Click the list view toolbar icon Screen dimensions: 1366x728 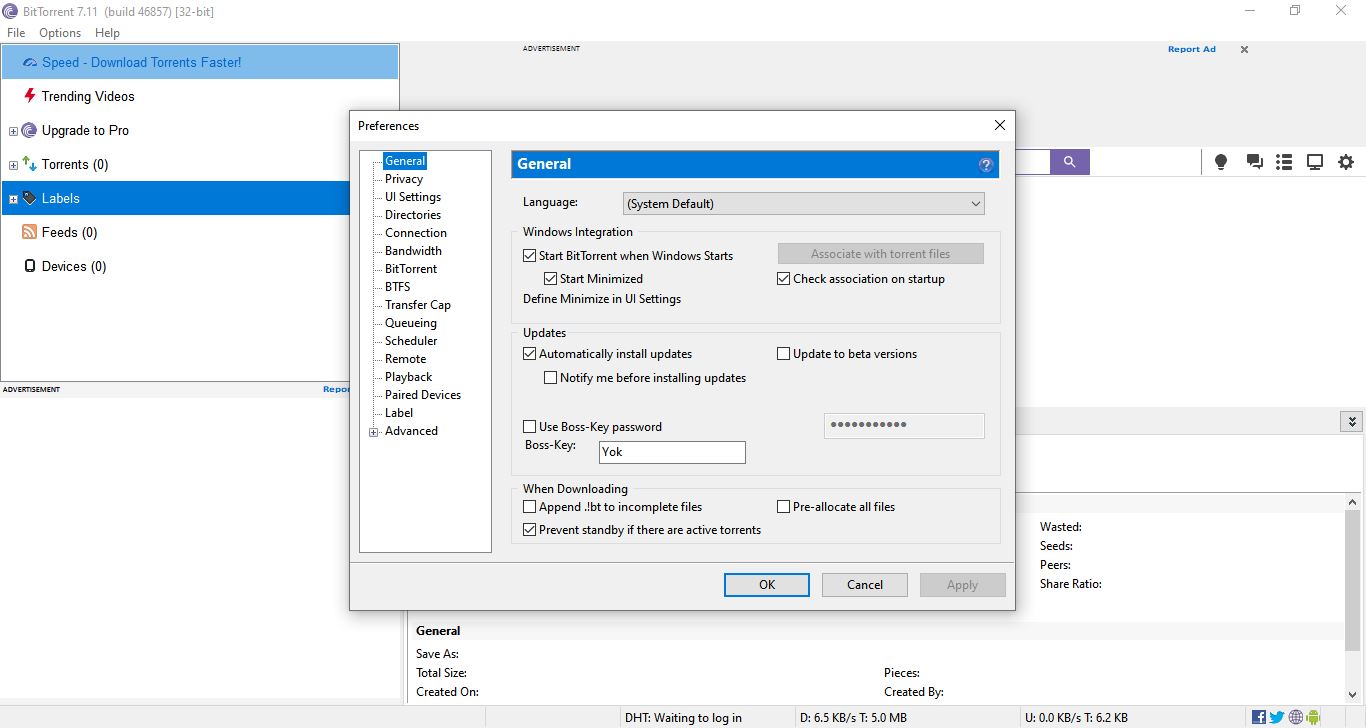(1285, 162)
